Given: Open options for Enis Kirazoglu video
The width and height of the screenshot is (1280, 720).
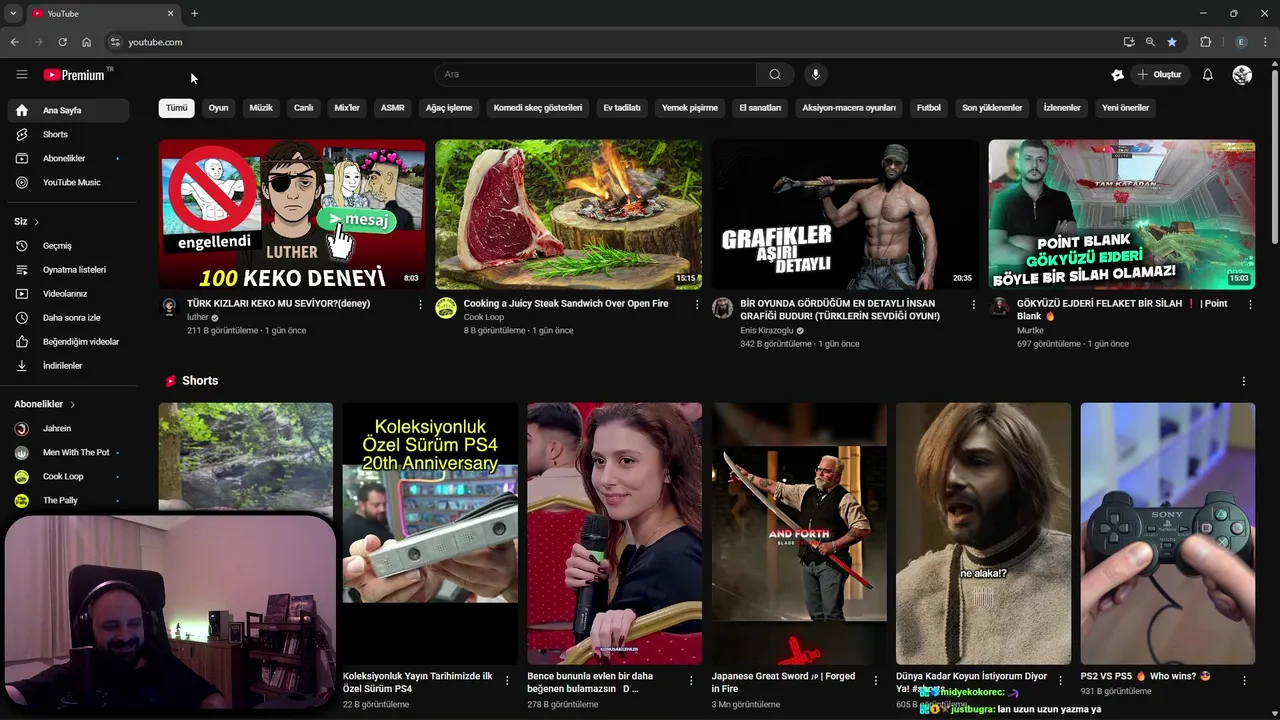Looking at the screenshot, I should [973, 304].
